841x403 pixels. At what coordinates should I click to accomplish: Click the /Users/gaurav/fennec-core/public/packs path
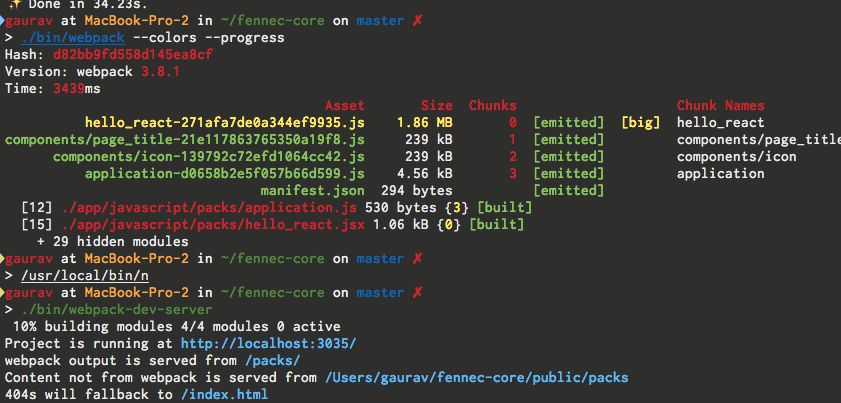(476, 378)
